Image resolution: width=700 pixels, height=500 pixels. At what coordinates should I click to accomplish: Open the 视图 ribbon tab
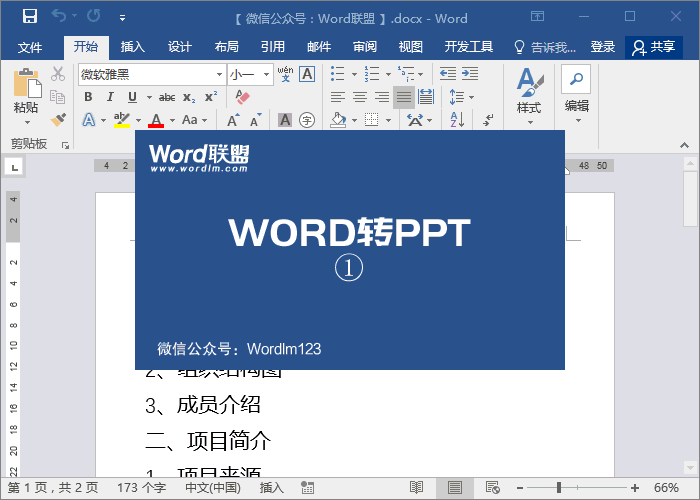(x=411, y=47)
